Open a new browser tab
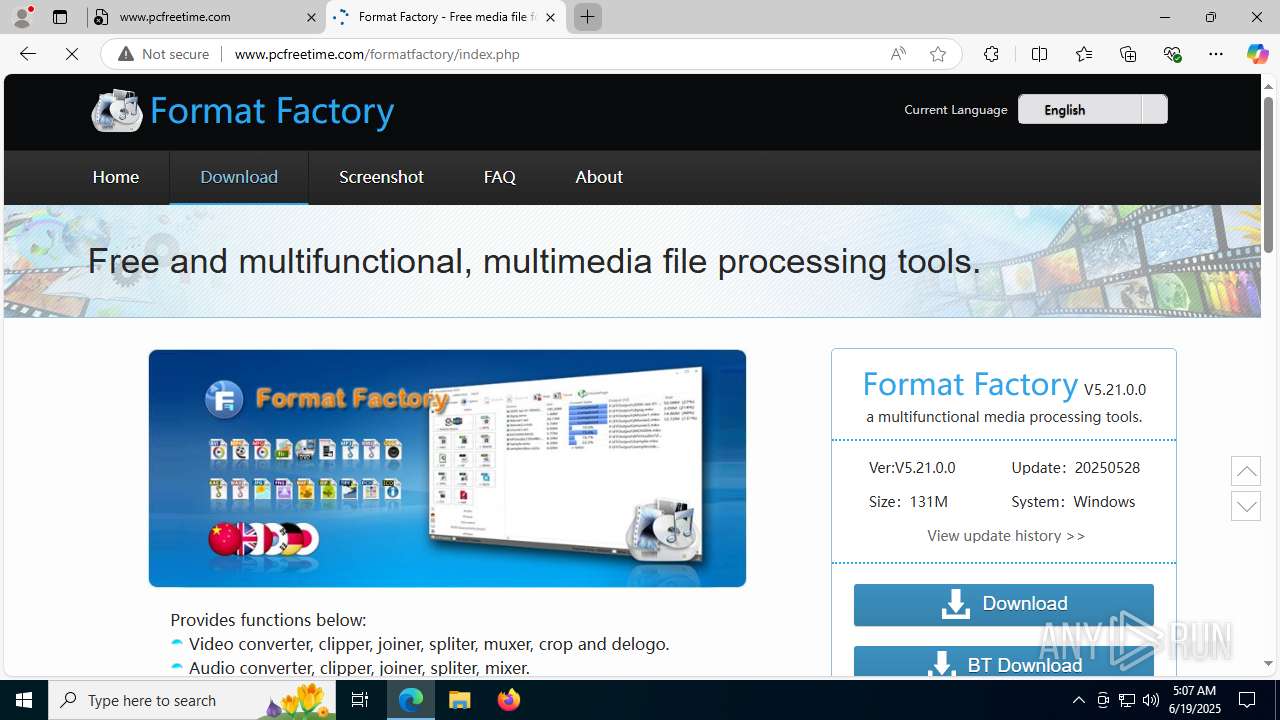The width and height of the screenshot is (1280, 720). pyautogui.click(x=588, y=17)
